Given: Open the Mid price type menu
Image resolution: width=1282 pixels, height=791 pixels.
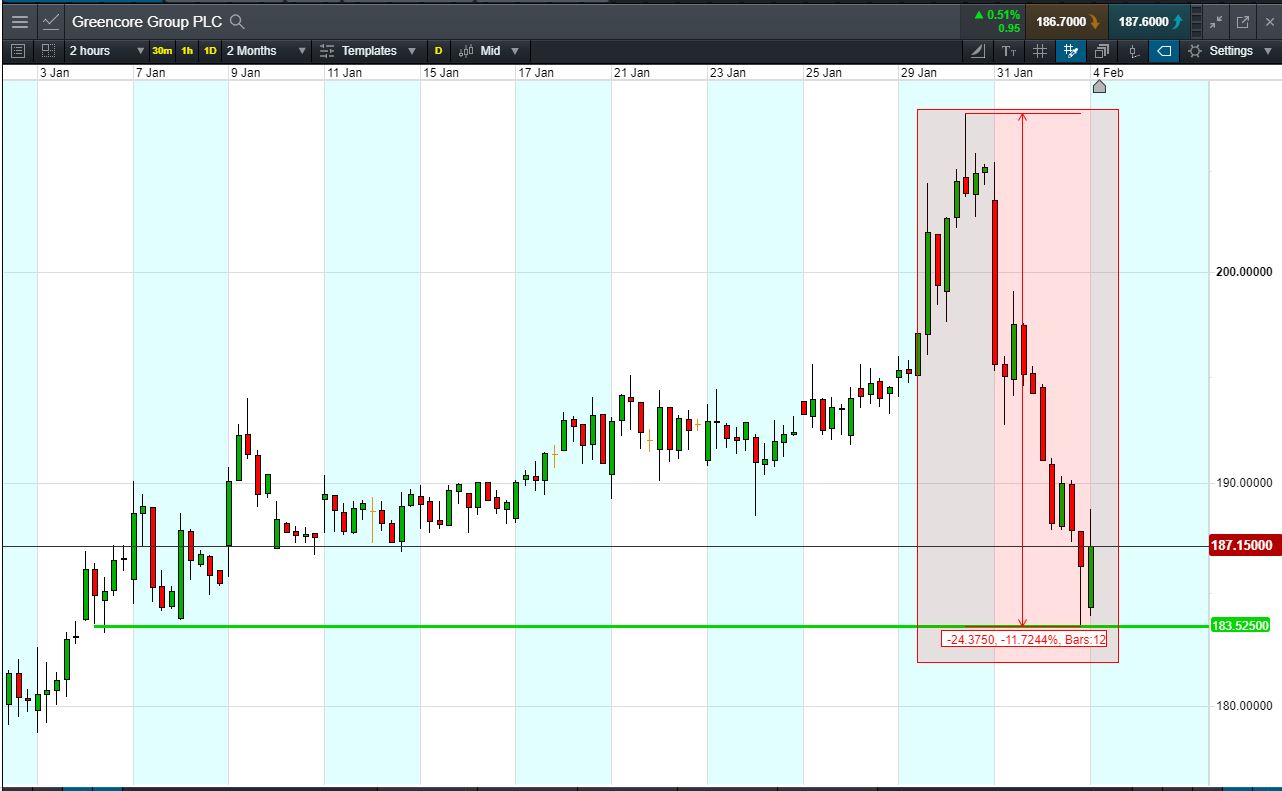Looking at the screenshot, I should pyautogui.click(x=489, y=51).
